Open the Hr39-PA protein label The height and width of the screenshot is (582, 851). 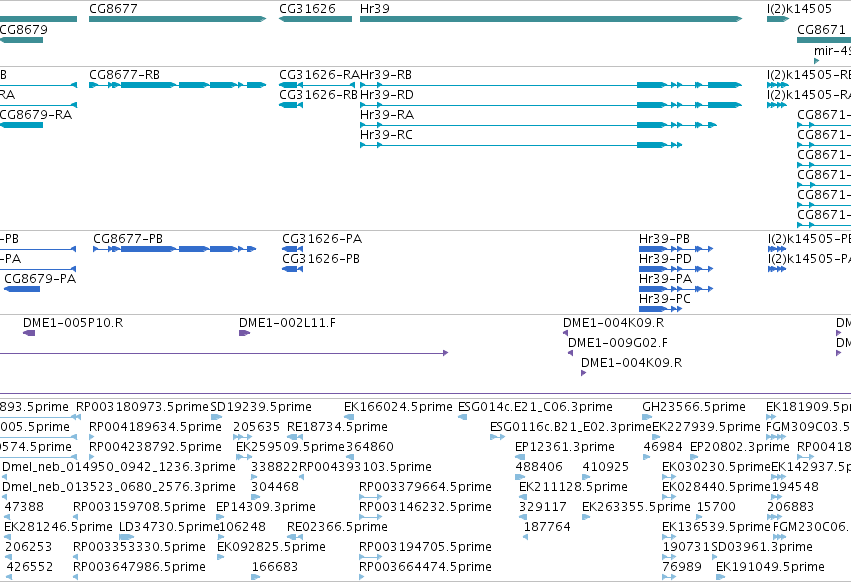coord(665,279)
